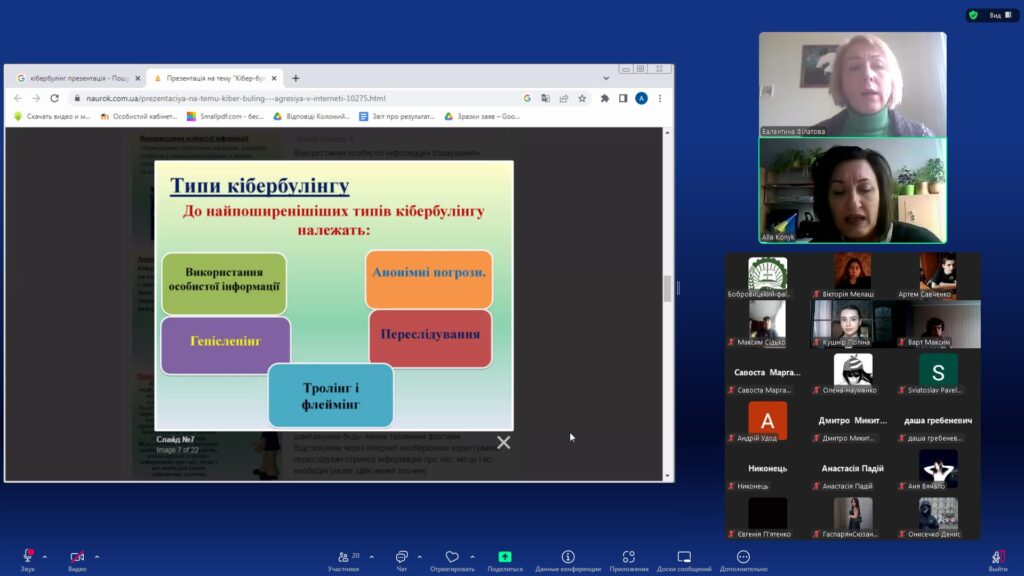Screen dimensions: 1024x576
Task: Open Зразки заяв bookmark
Action: pos(482,116)
